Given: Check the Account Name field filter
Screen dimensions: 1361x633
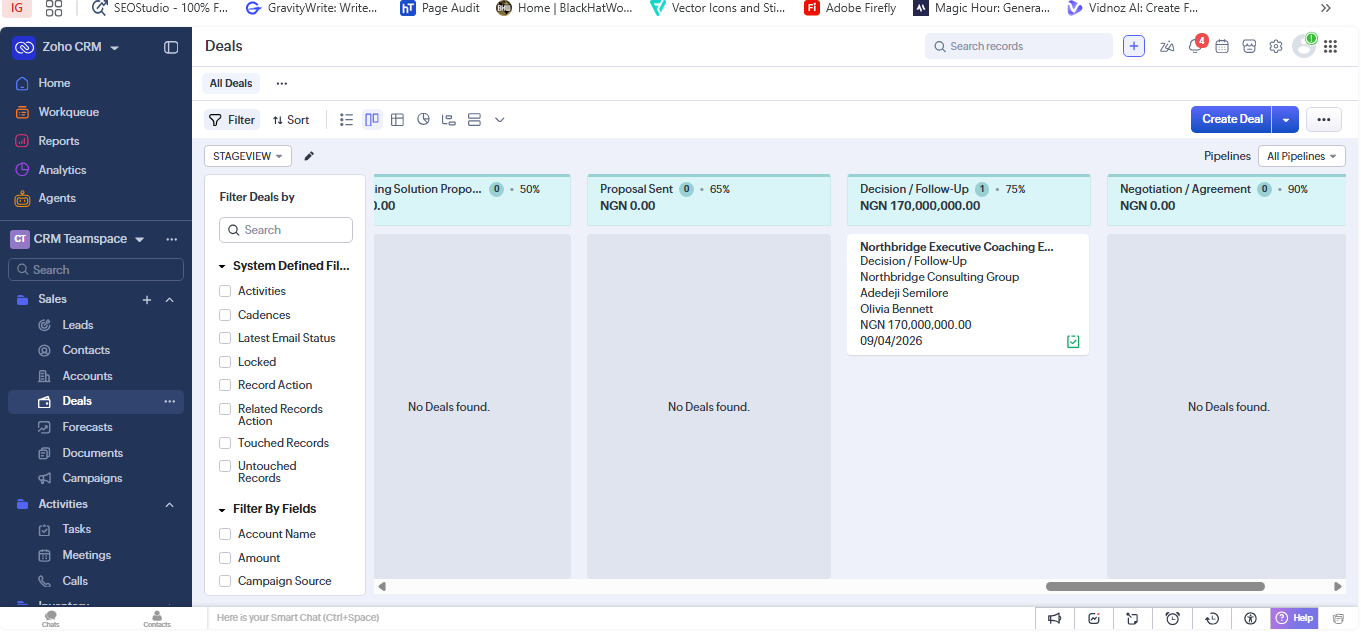Looking at the screenshot, I should click(225, 534).
